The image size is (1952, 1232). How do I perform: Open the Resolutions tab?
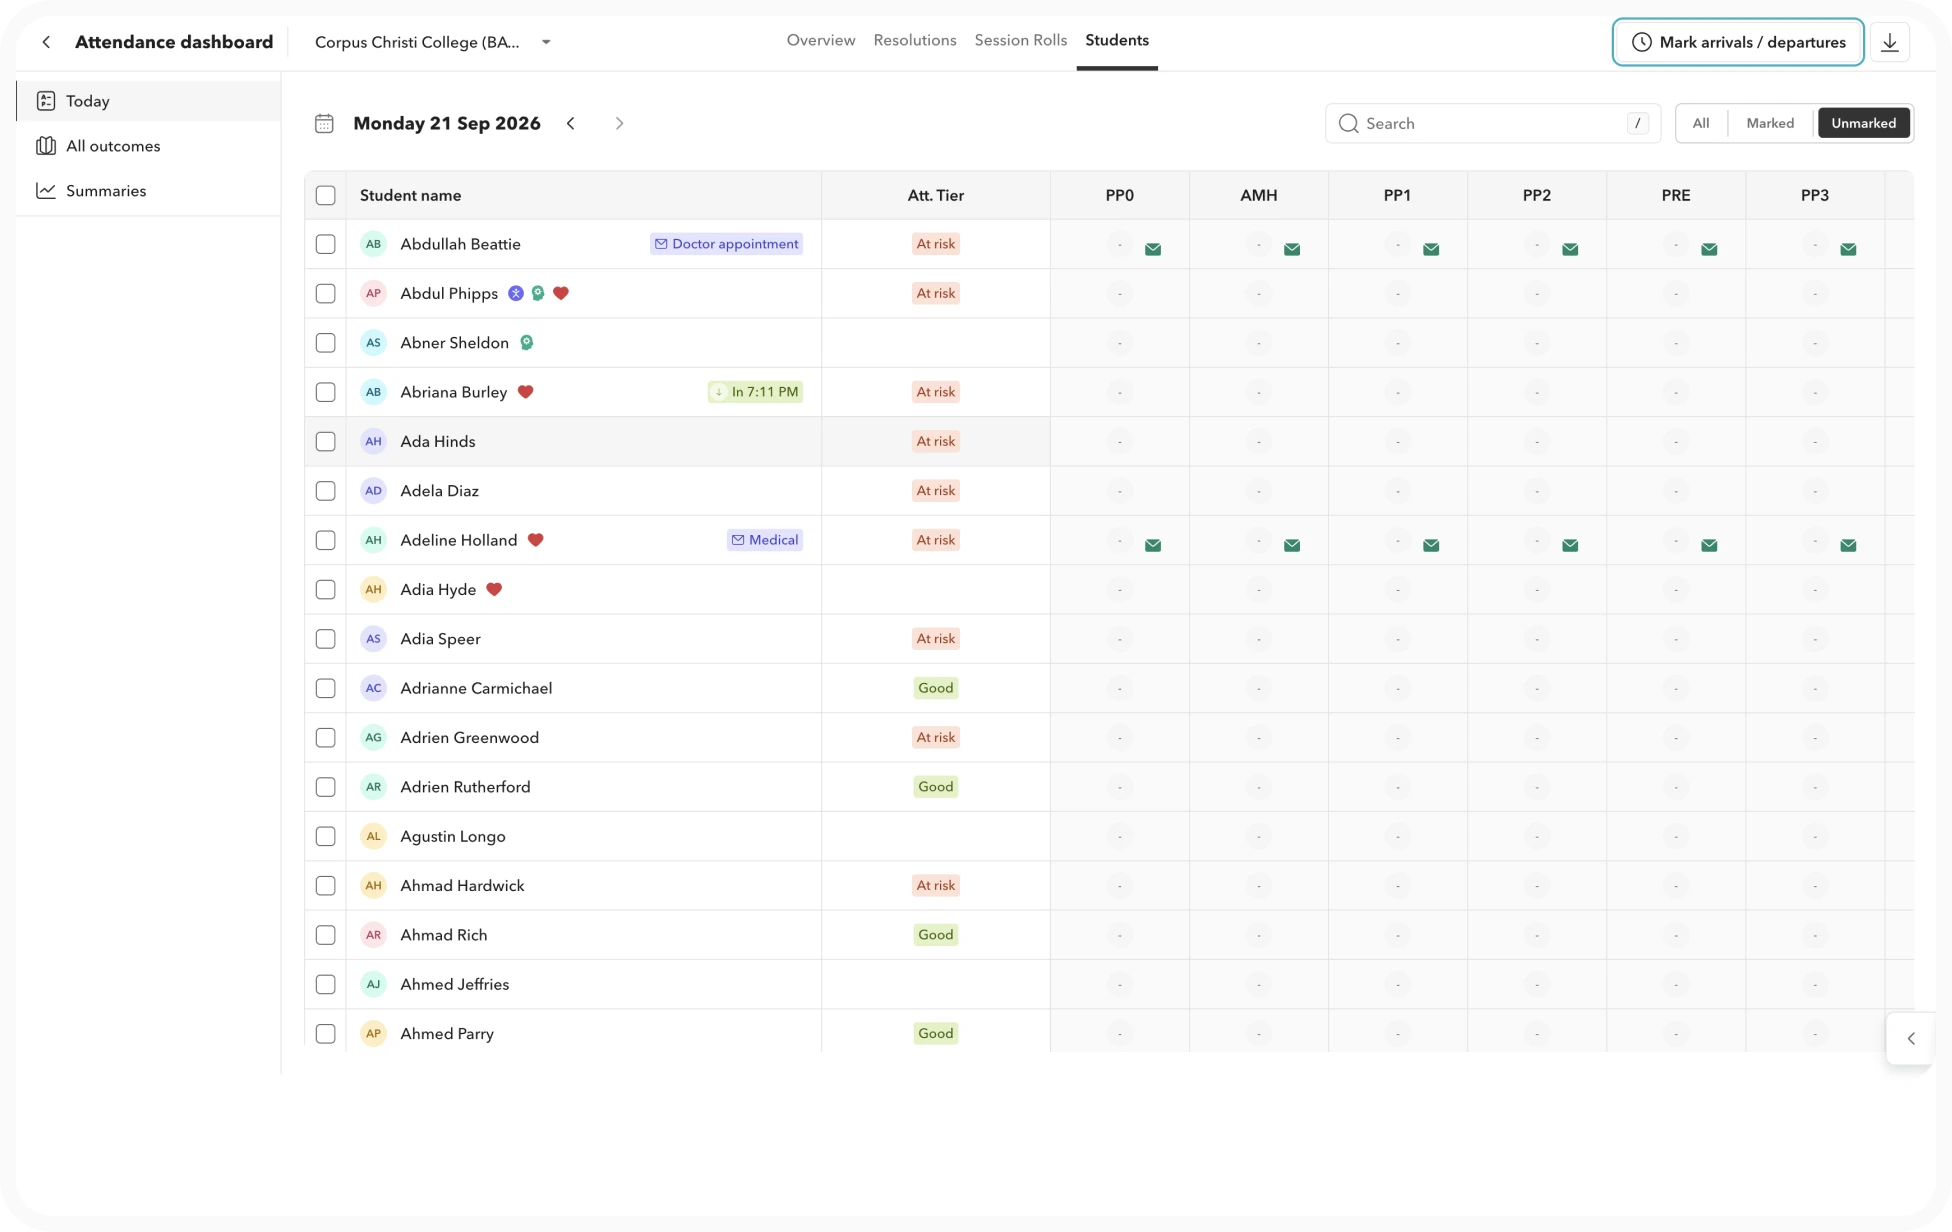tap(915, 40)
